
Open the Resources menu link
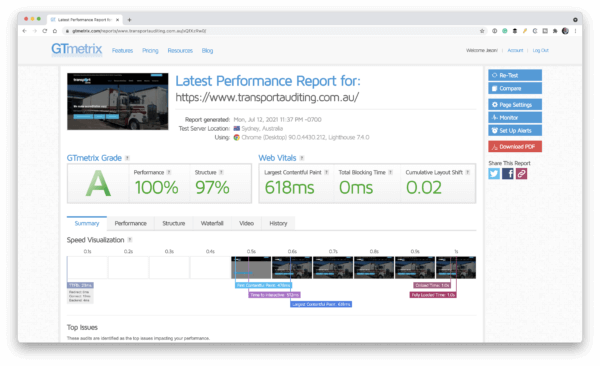180,51
